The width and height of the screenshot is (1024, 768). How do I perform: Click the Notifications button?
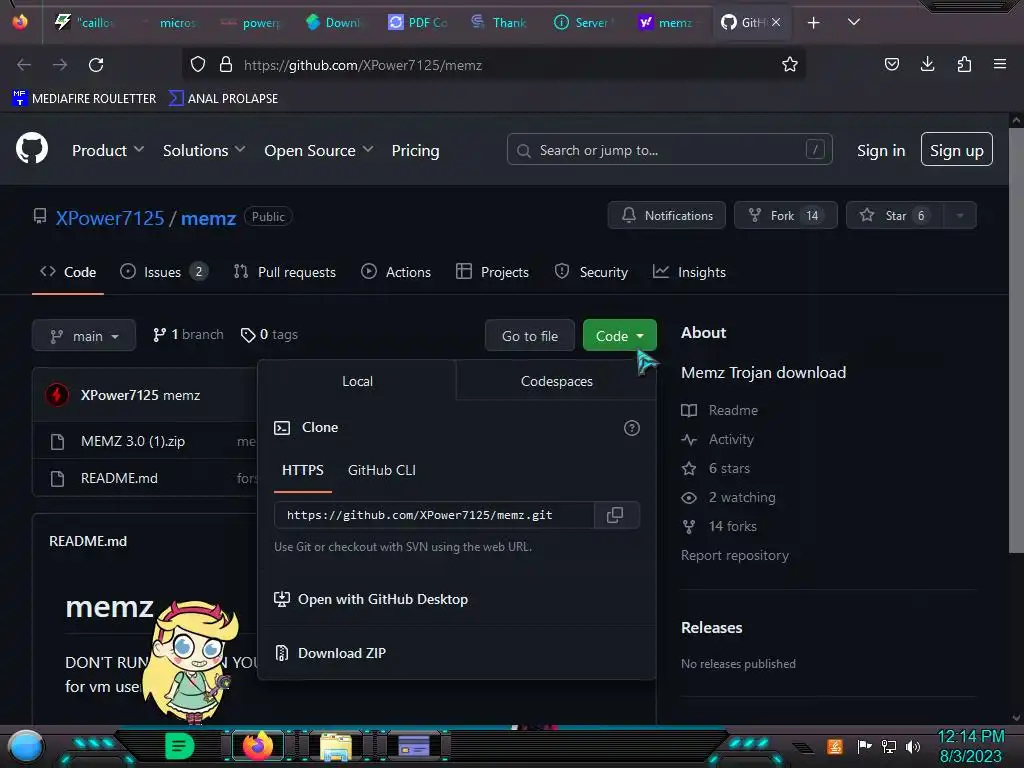666,216
